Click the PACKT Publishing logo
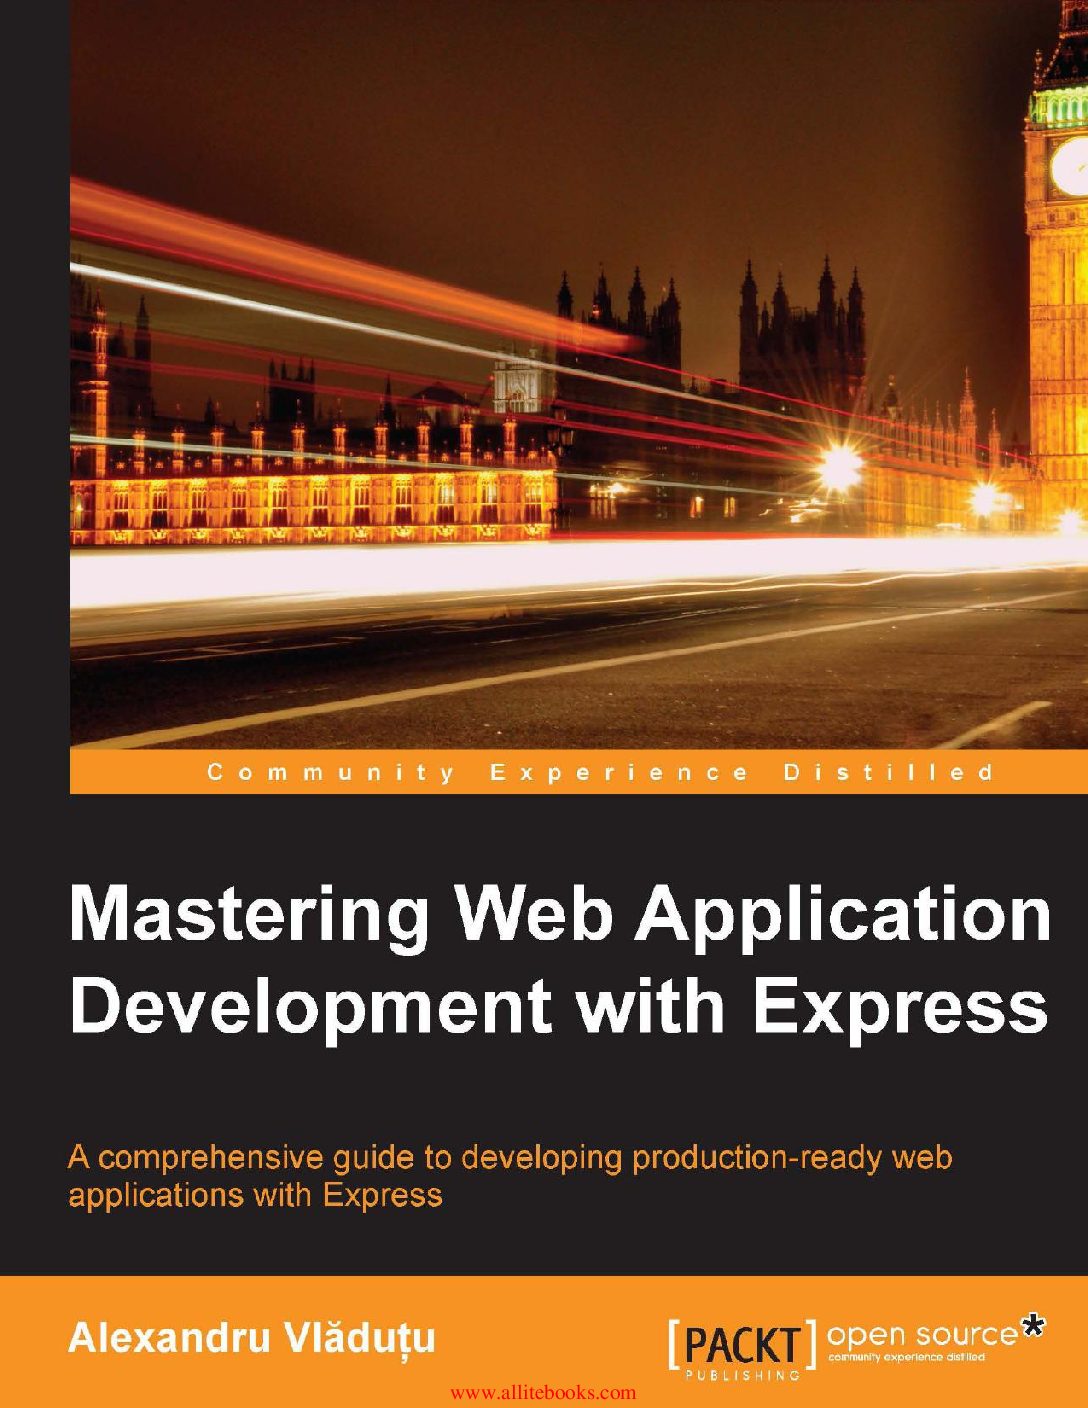The height and width of the screenshot is (1408, 1088). (742, 1349)
